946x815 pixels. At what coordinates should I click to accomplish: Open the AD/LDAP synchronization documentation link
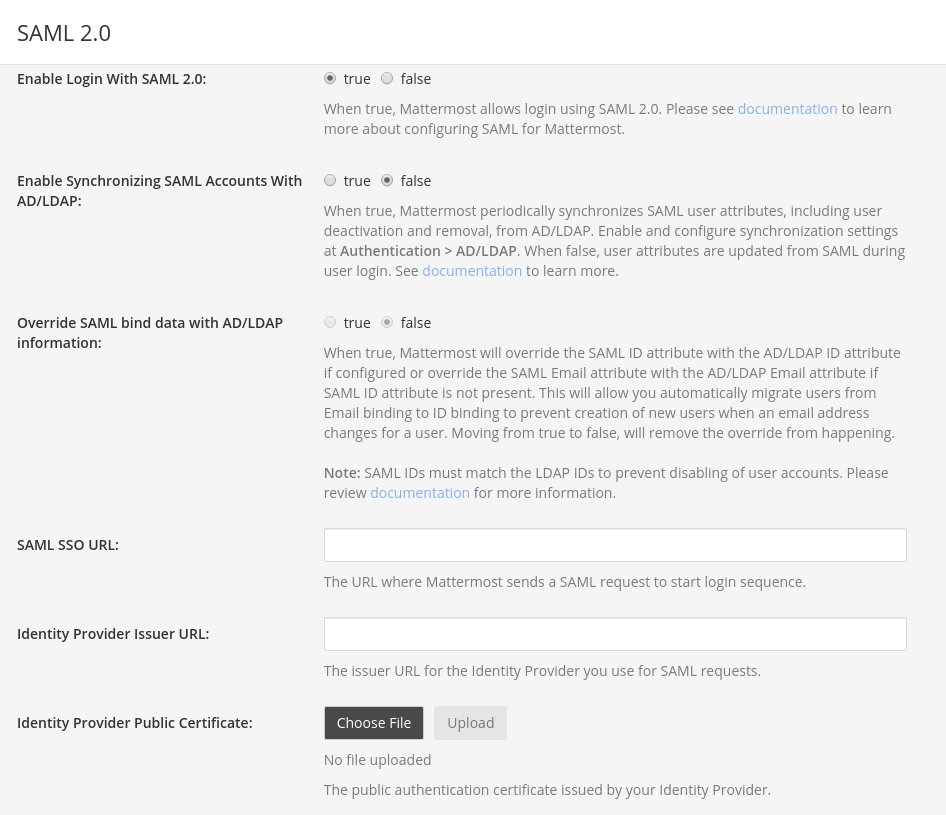tap(472, 270)
